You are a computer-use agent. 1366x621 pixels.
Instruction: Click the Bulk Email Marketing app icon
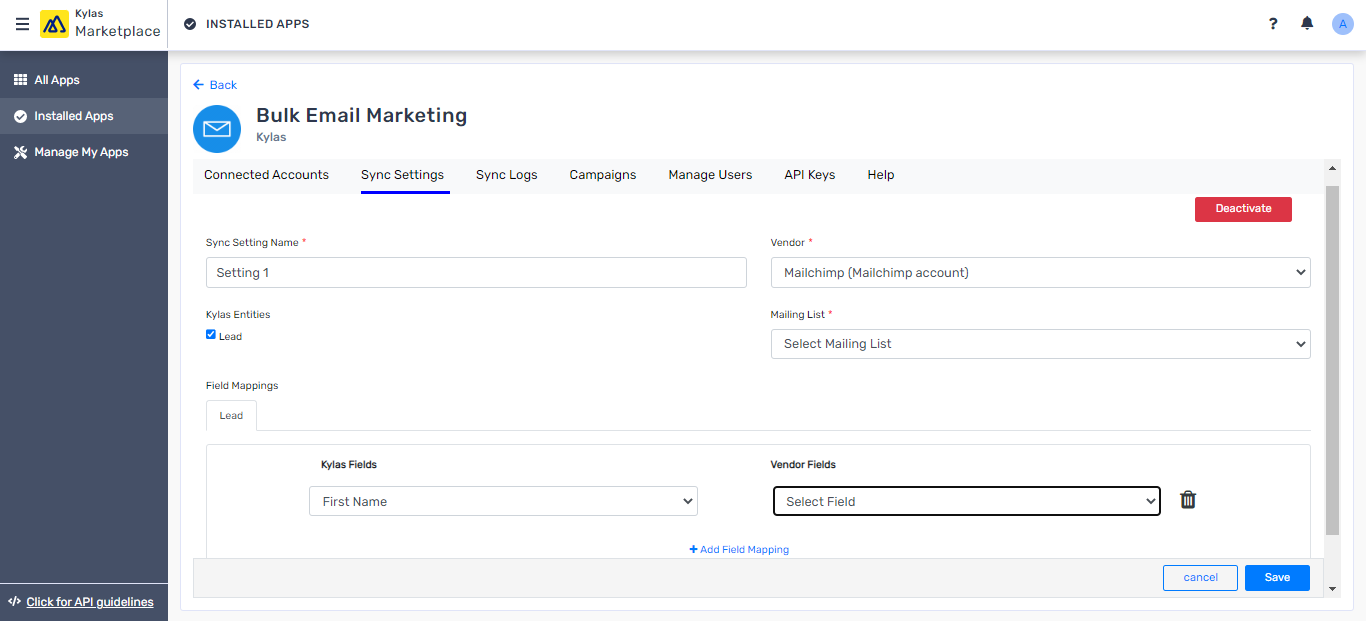(216, 128)
